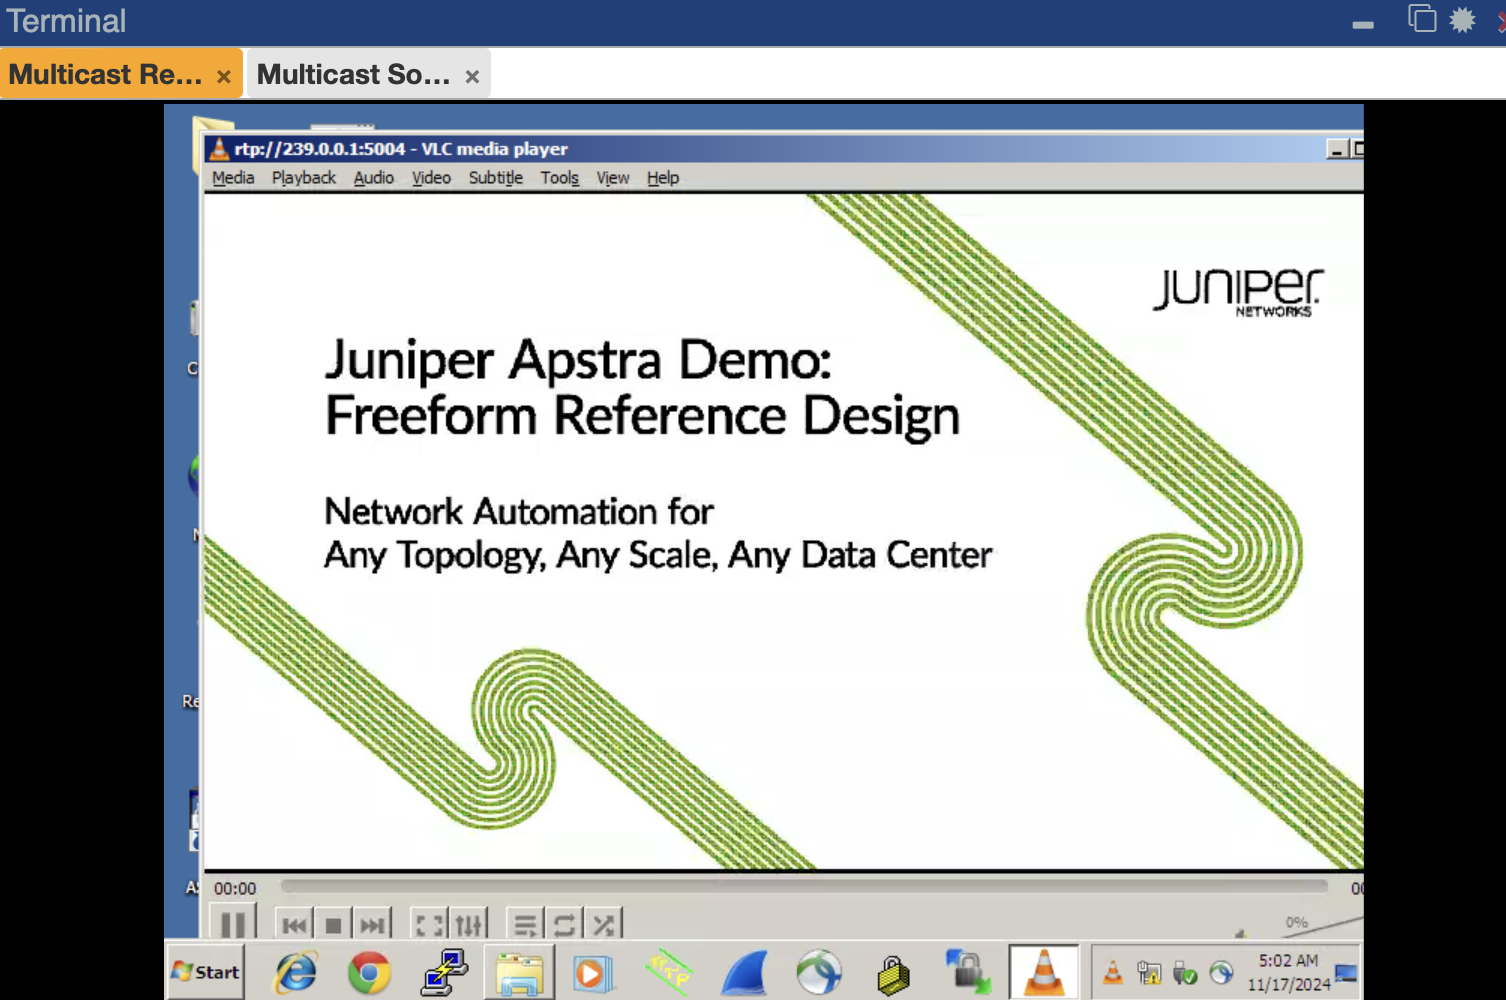Viewport: 1506px width, 1000px height.
Task: Open VLC Help menu
Action: pyautogui.click(x=662, y=177)
